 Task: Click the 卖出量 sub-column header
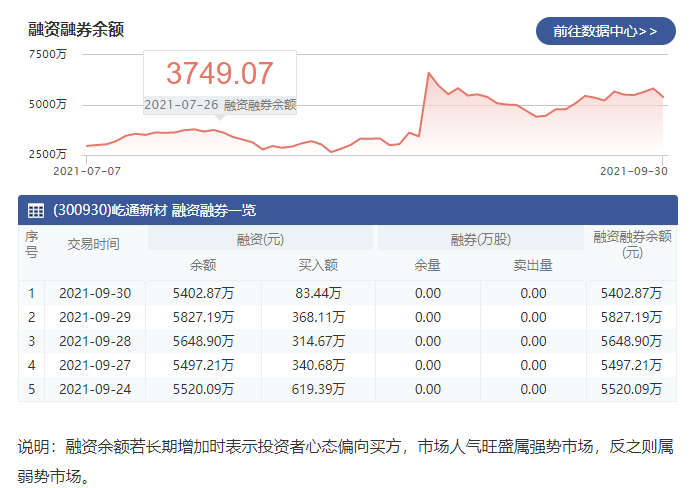[x=533, y=266]
